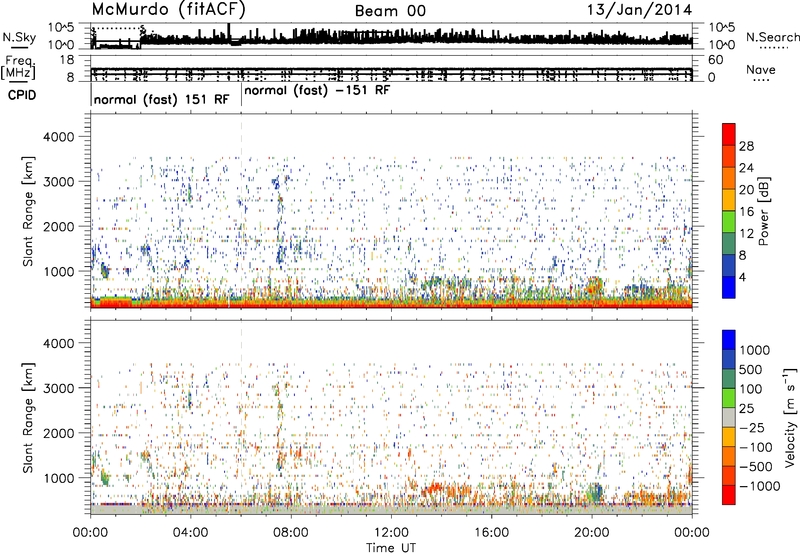The height and width of the screenshot is (554, 800).
Task: Click the 'Power [dB]' colorbar title
Action: point(764,212)
